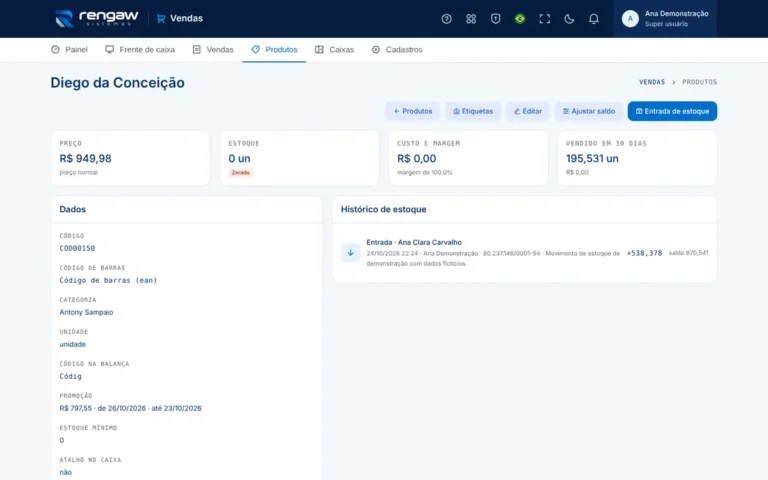768x480 pixels.
Task: Click Entrada de estoque button
Action: 672,111
